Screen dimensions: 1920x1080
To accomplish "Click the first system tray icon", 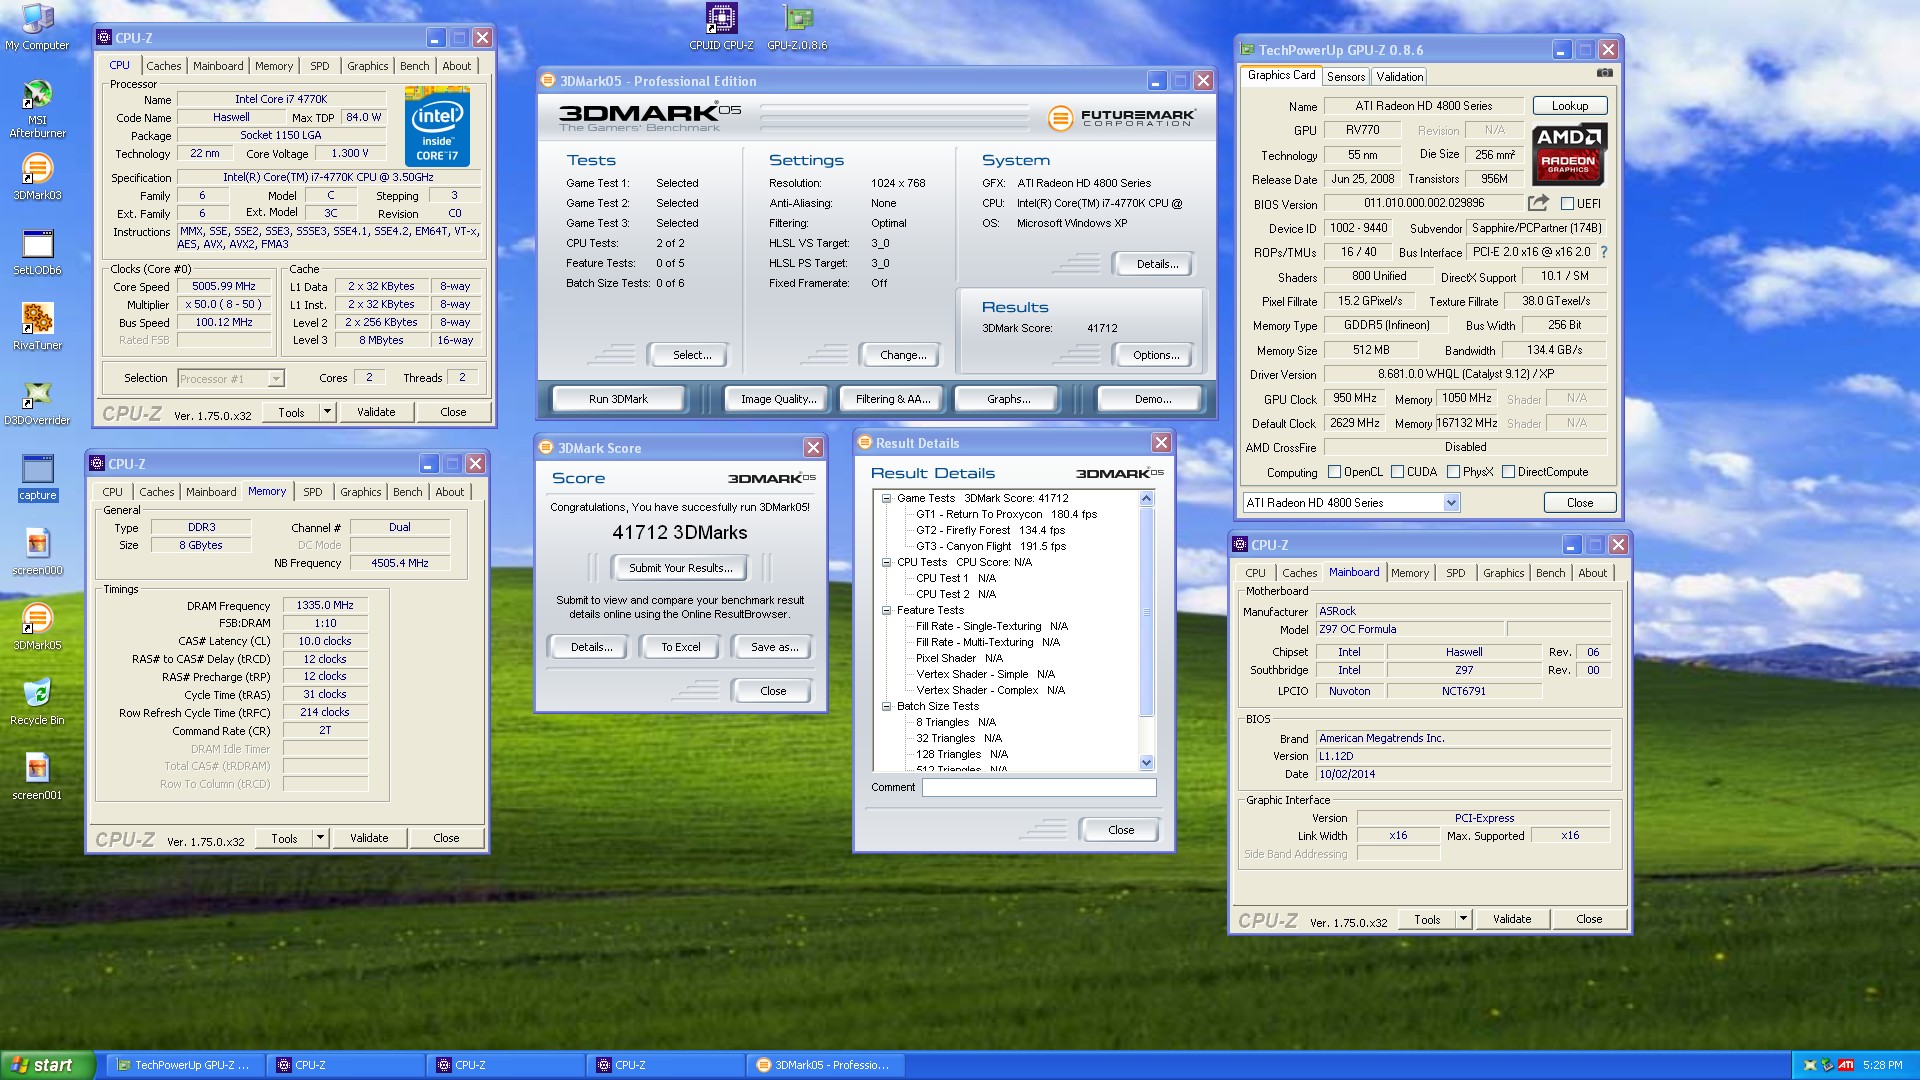I will (1810, 1065).
